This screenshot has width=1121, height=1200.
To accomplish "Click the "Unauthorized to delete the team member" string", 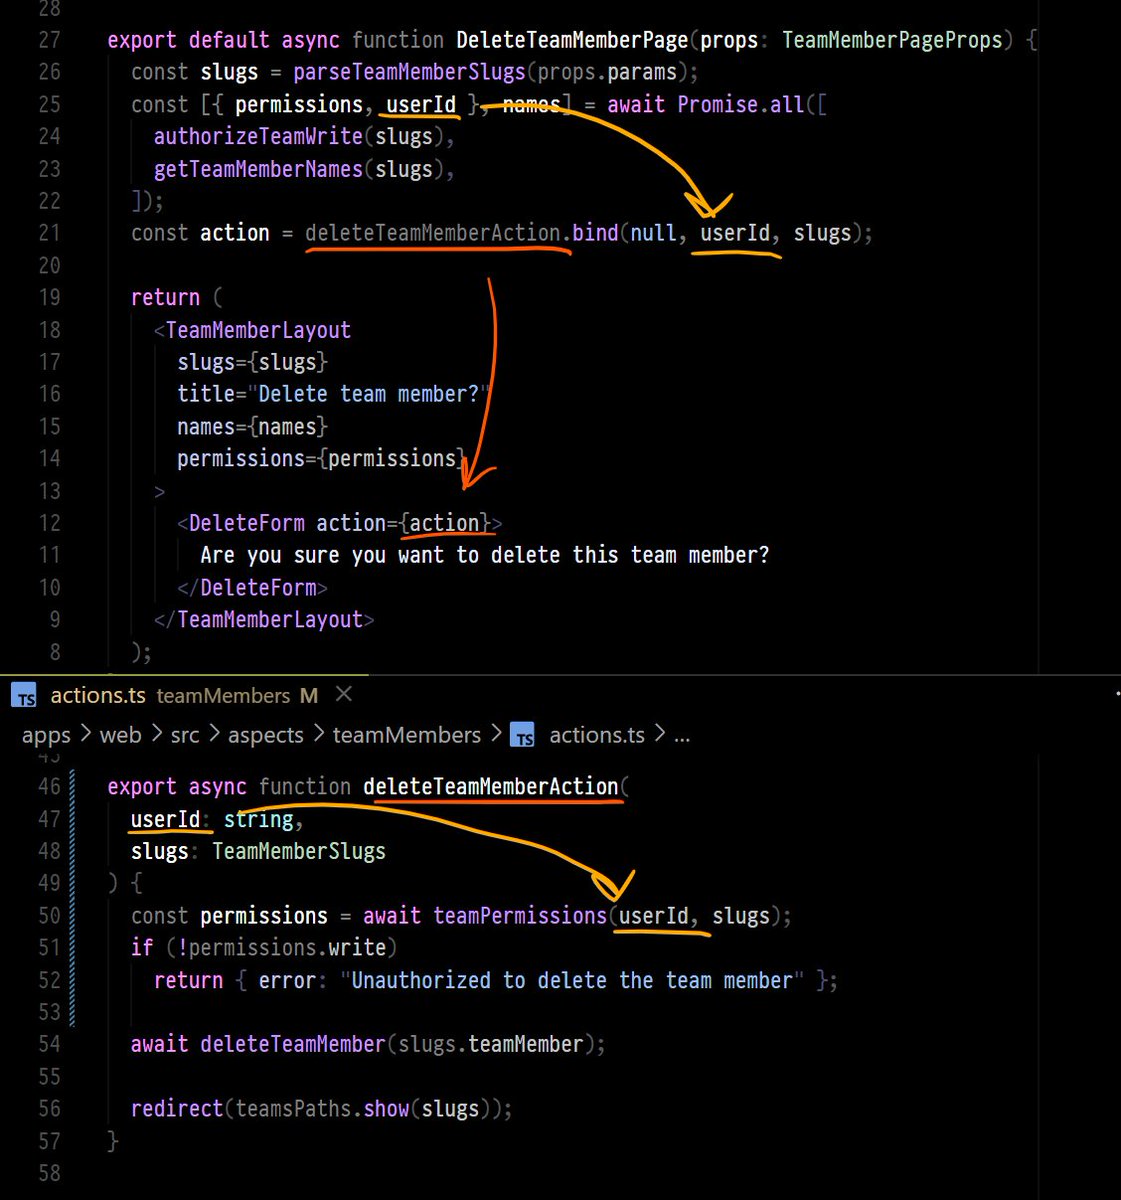I will [572, 980].
